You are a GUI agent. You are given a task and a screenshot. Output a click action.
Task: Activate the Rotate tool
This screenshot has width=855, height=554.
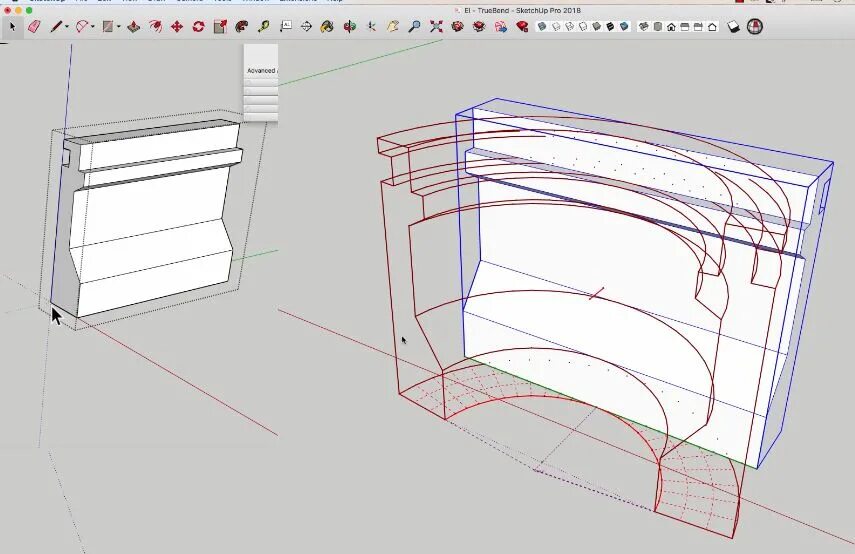tap(198, 26)
